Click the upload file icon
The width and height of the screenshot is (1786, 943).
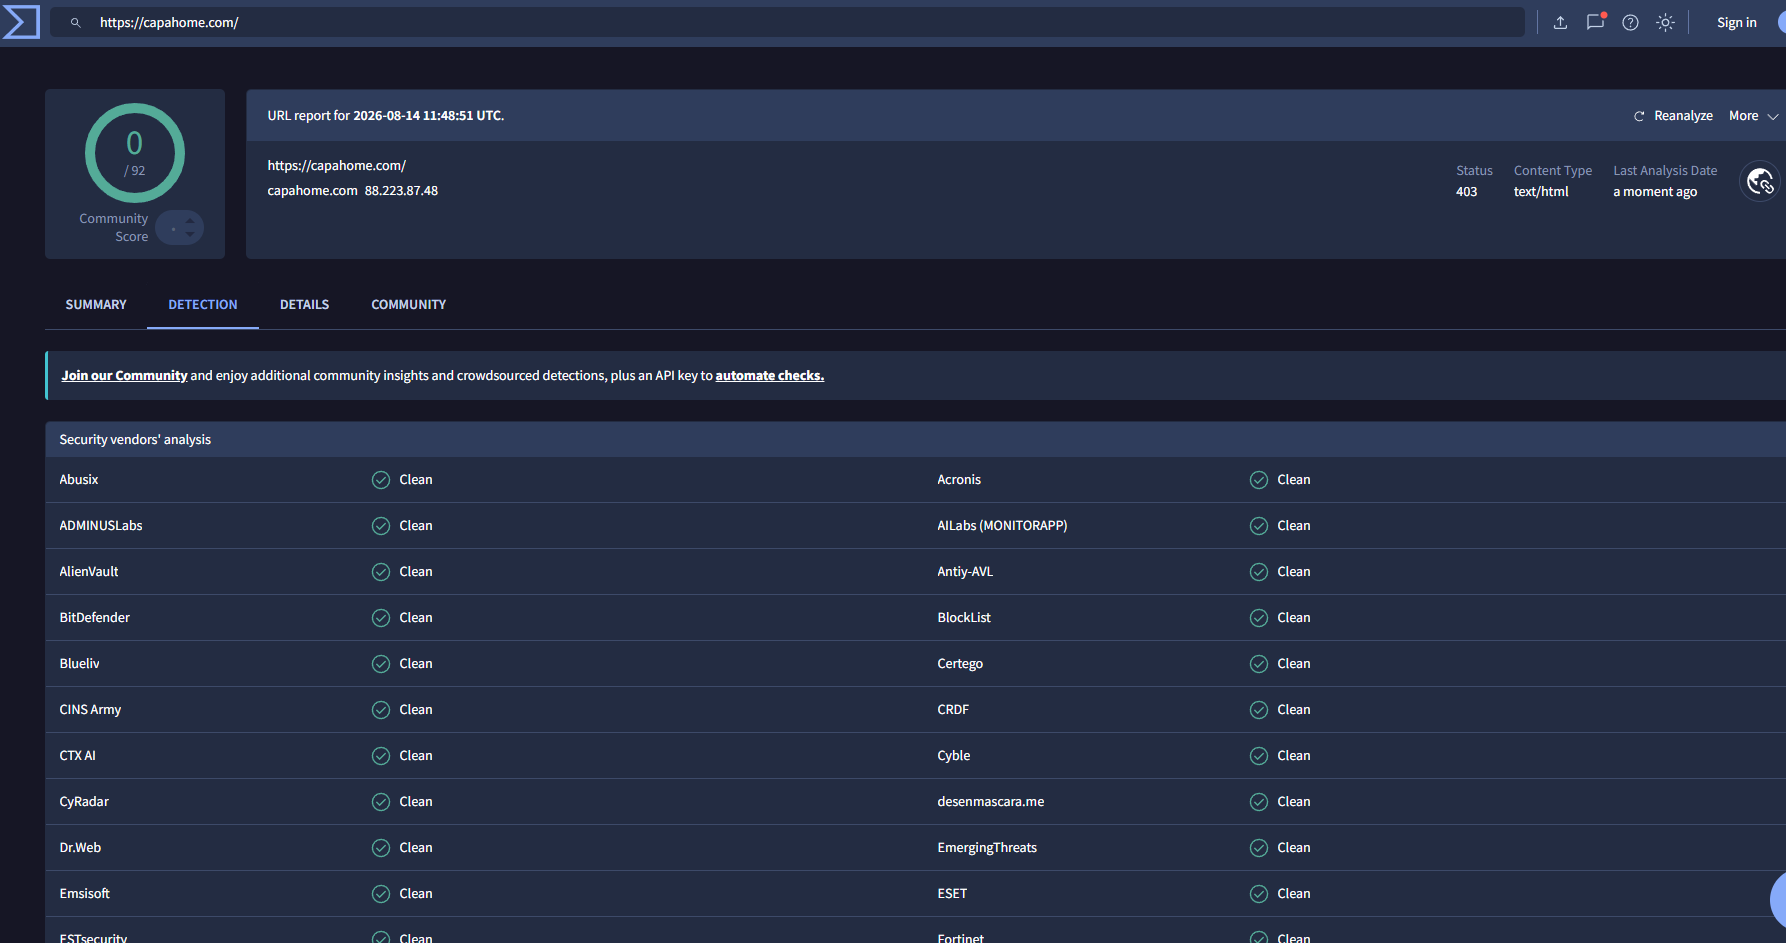tap(1560, 22)
